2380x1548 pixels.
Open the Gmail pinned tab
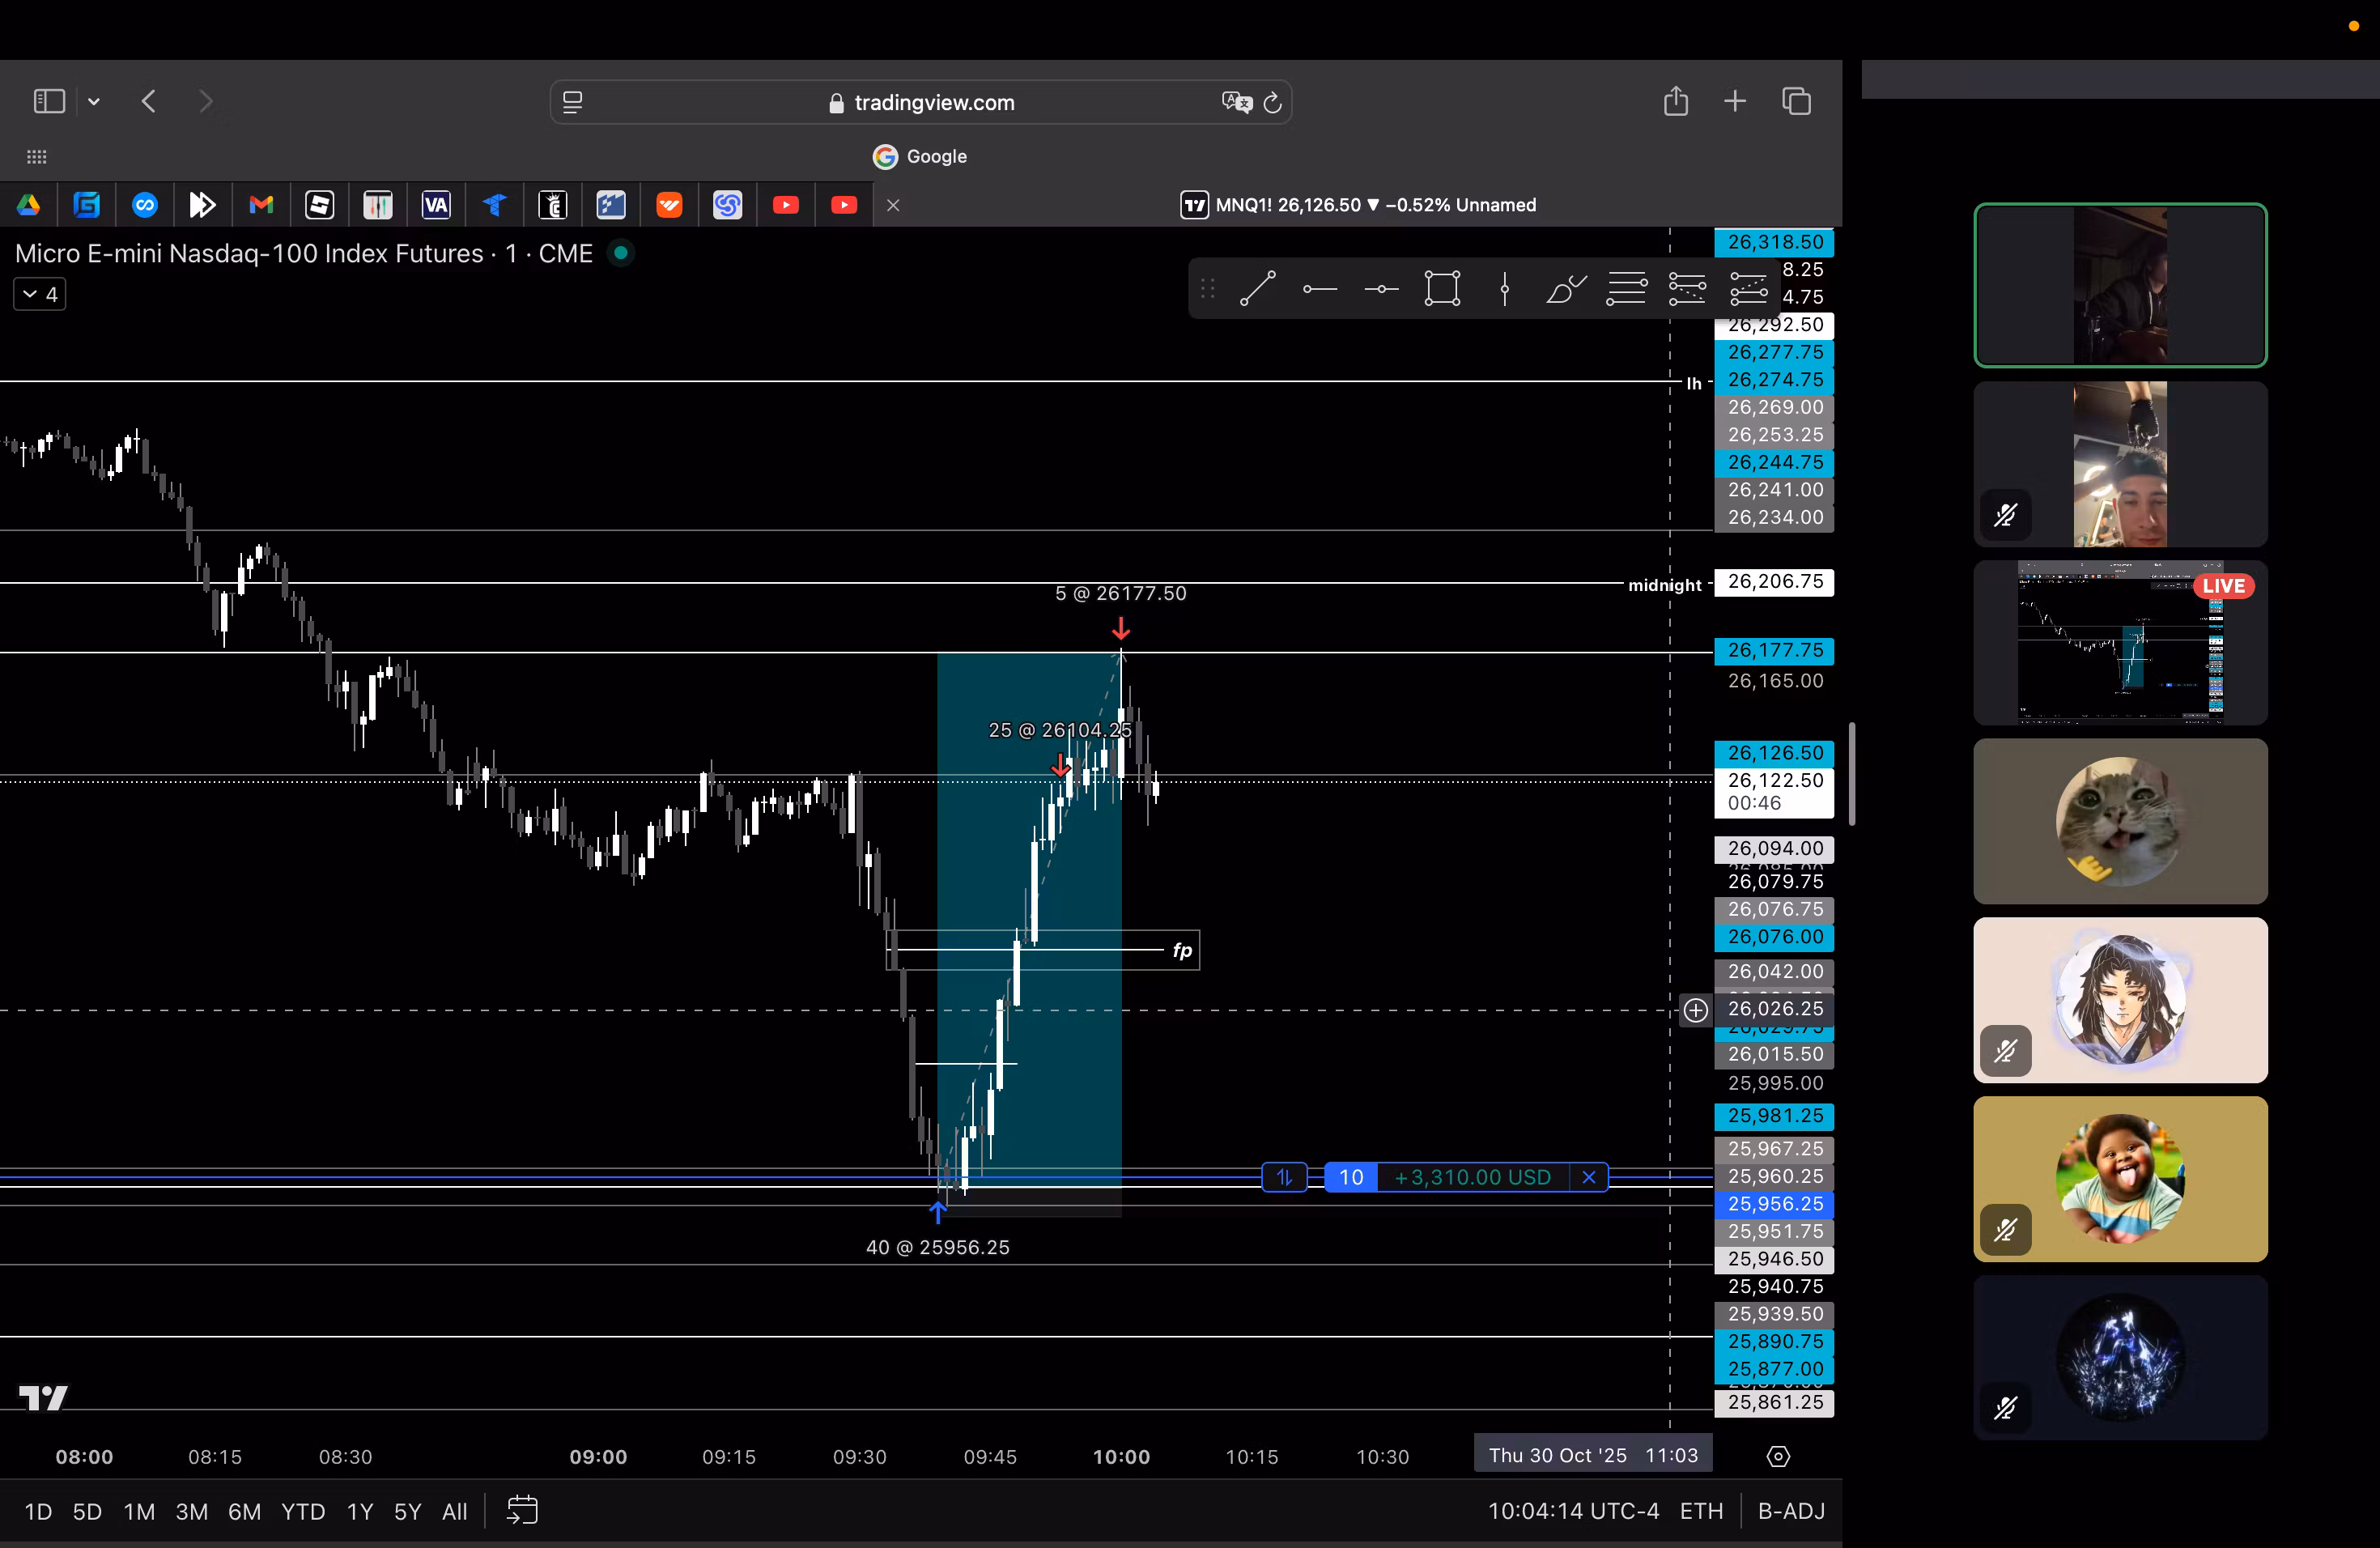pyautogui.click(x=261, y=205)
